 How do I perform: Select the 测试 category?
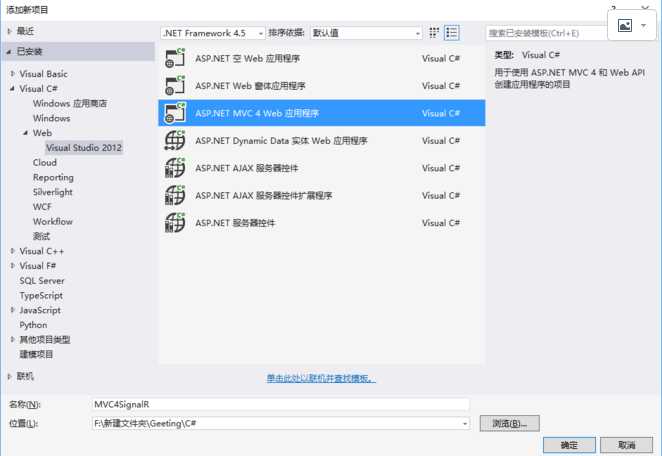41,236
